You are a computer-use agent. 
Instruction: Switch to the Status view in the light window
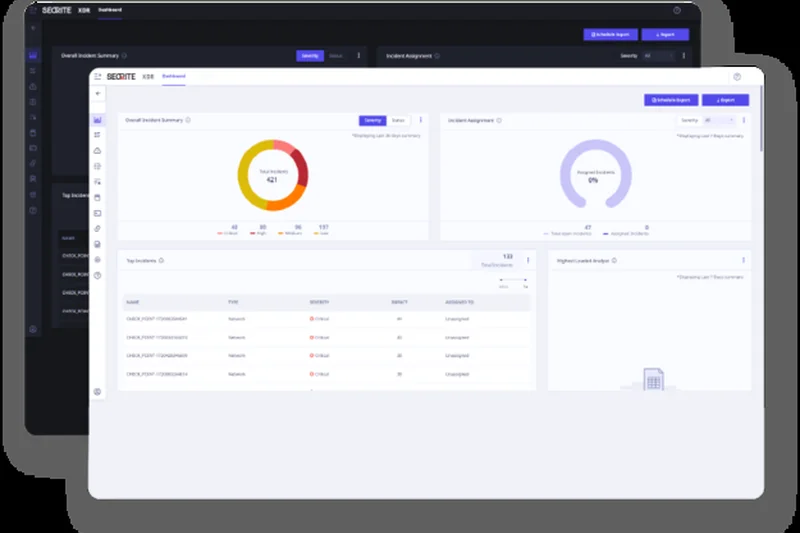pos(398,120)
